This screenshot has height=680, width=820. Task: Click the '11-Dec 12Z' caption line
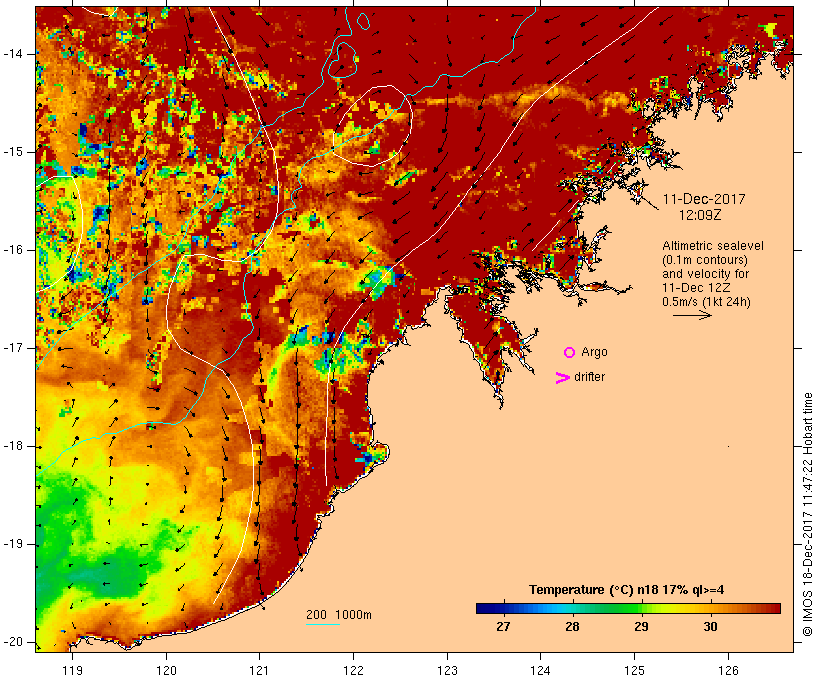point(696,288)
